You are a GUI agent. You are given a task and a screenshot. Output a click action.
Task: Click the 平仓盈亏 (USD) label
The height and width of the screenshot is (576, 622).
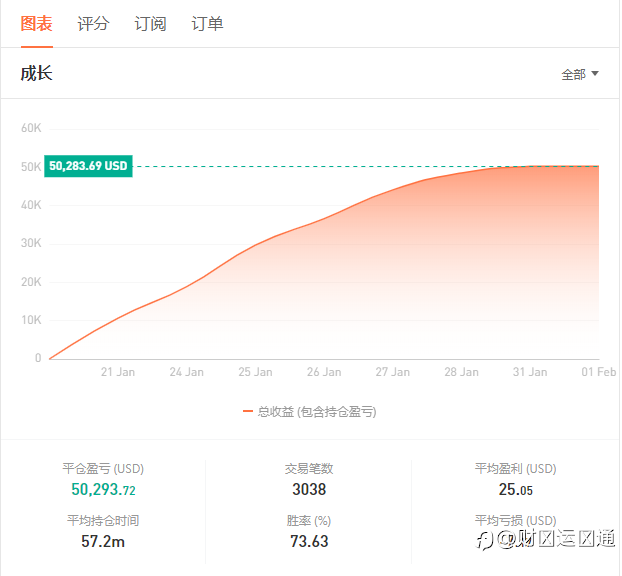tap(103, 469)
